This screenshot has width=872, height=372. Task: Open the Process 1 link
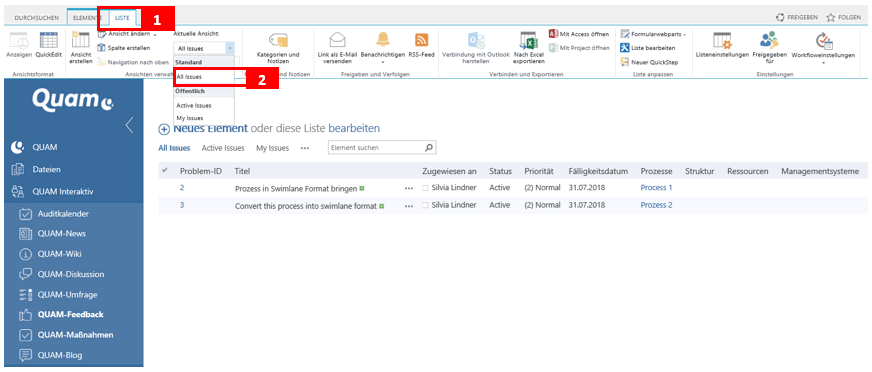click(656, 188)
